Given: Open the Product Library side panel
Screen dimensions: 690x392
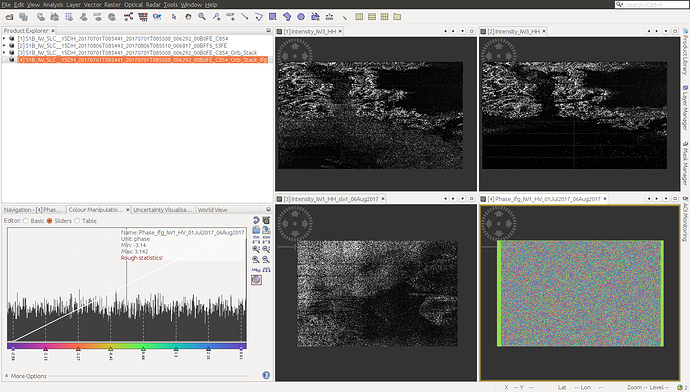Looking at the screenshot, I should (x=685, y=51).
